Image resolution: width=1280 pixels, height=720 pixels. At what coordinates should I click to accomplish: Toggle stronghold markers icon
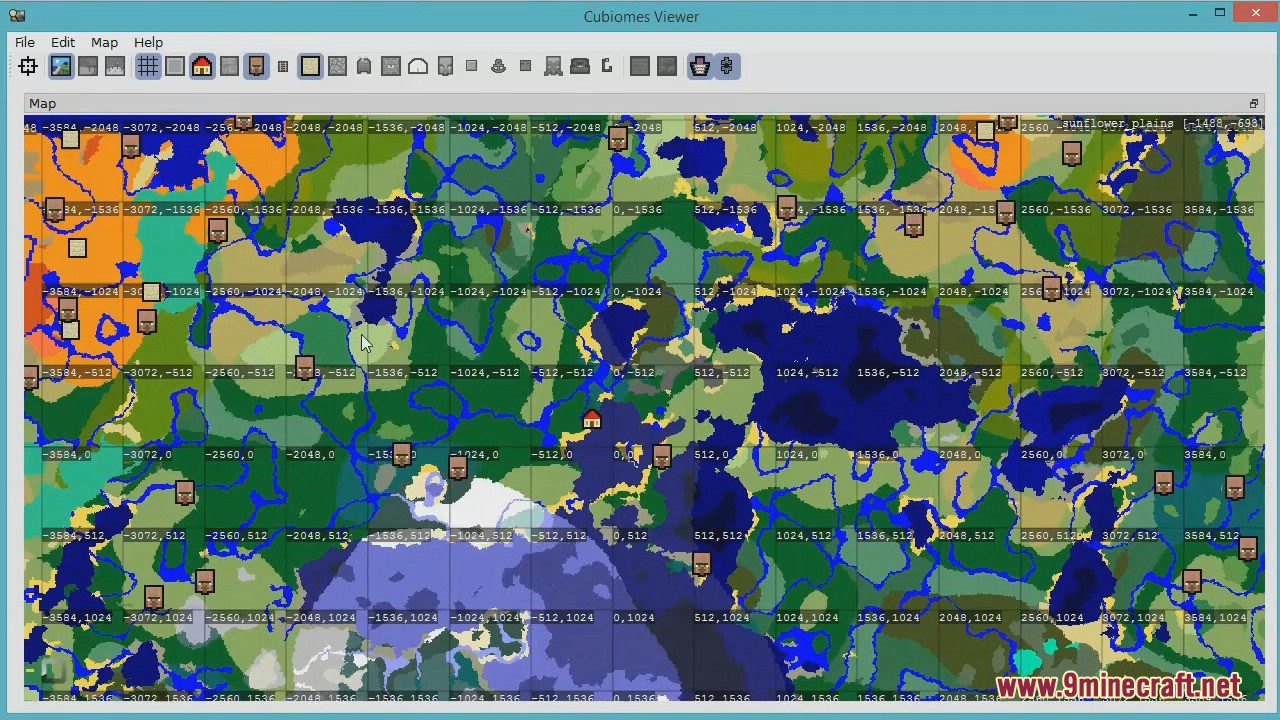(x=229, y=67)
